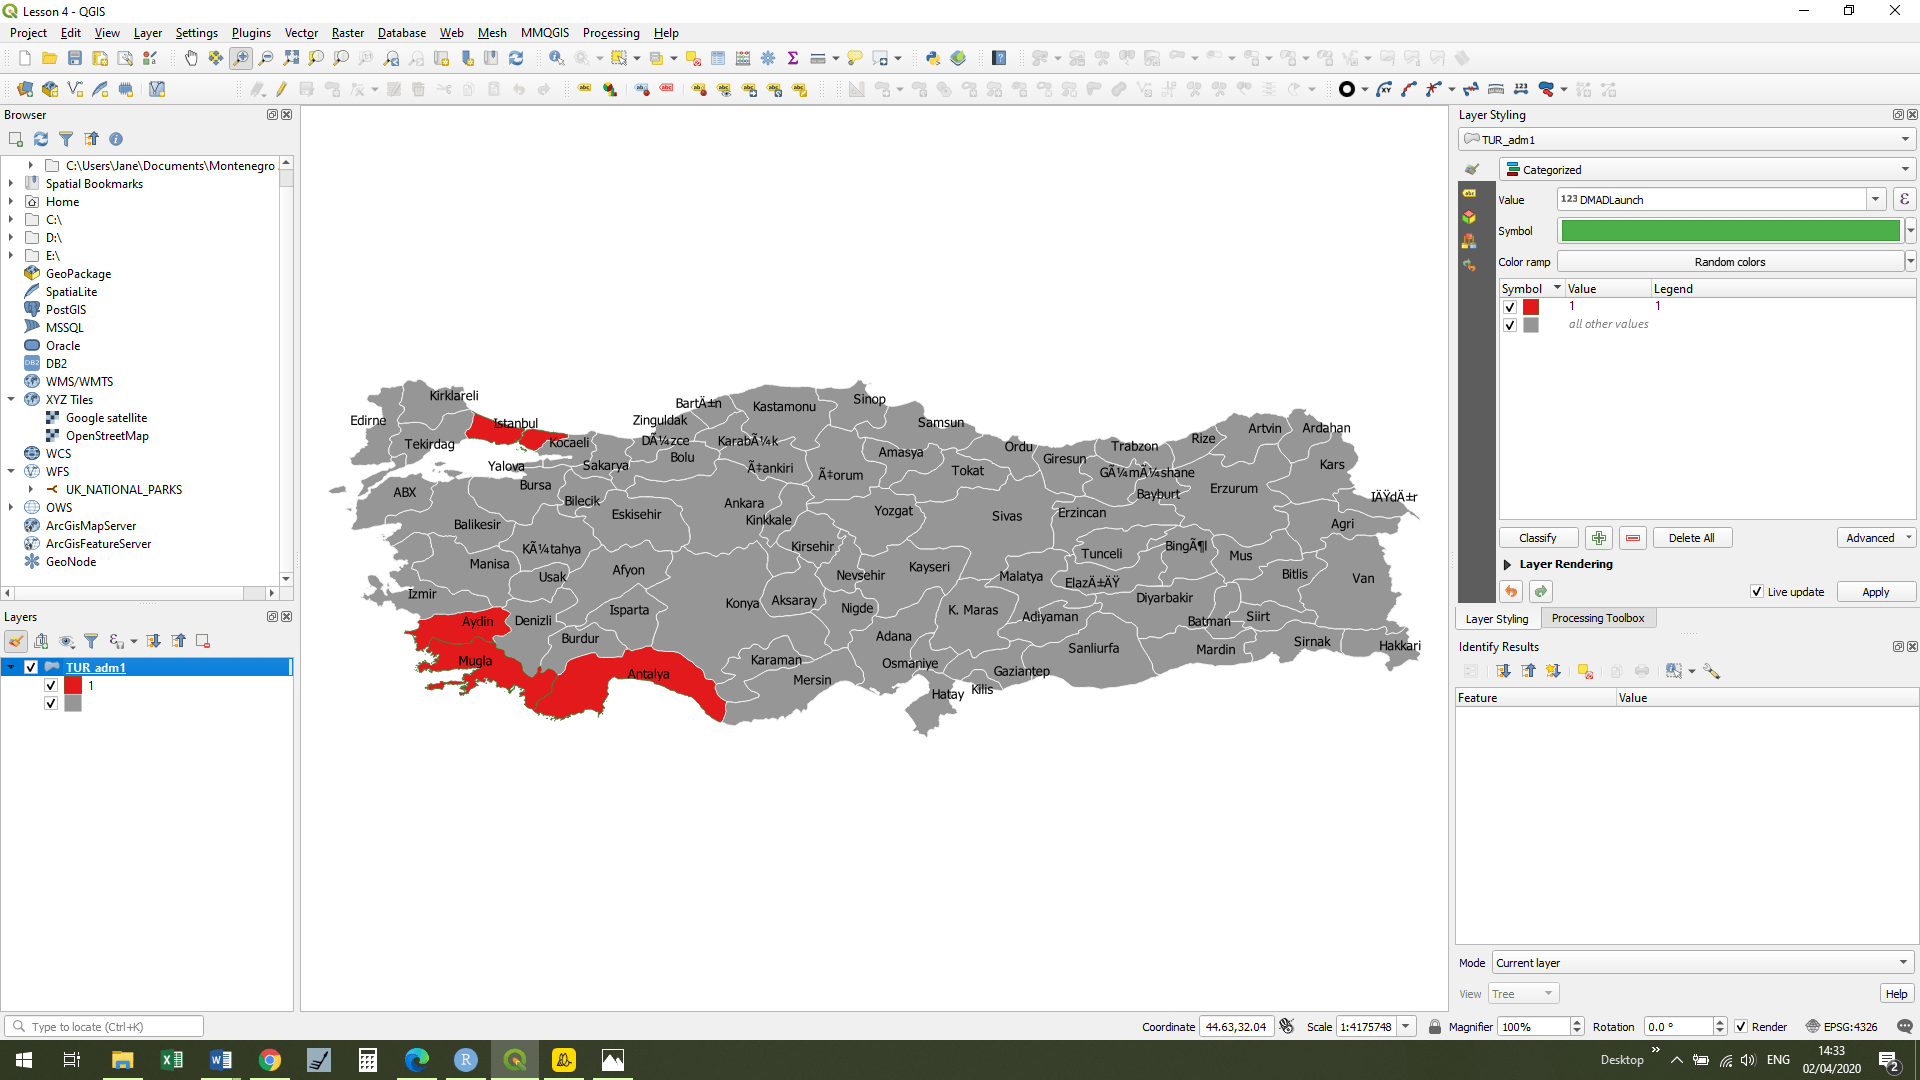Open the Categorized renderer dropdown
This screenshot has width=1920, height=1080.
coord(1905,168)
